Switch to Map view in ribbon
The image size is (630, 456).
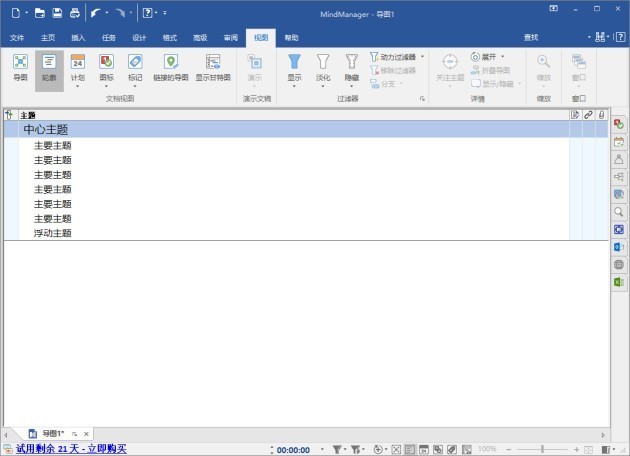tap(20, 67)
